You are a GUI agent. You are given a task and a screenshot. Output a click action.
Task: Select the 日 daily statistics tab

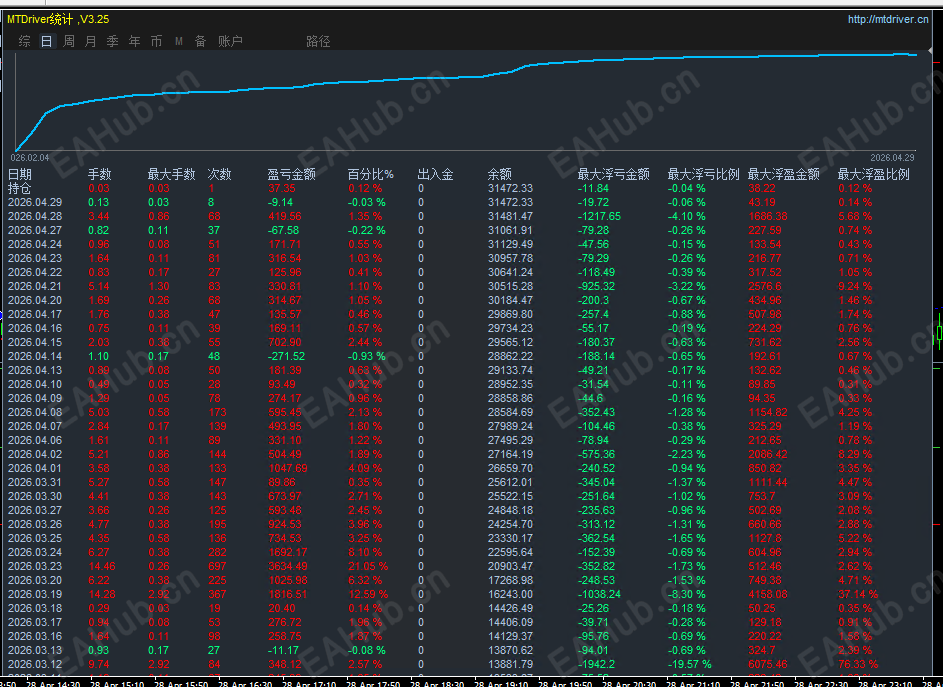[46, 41]
